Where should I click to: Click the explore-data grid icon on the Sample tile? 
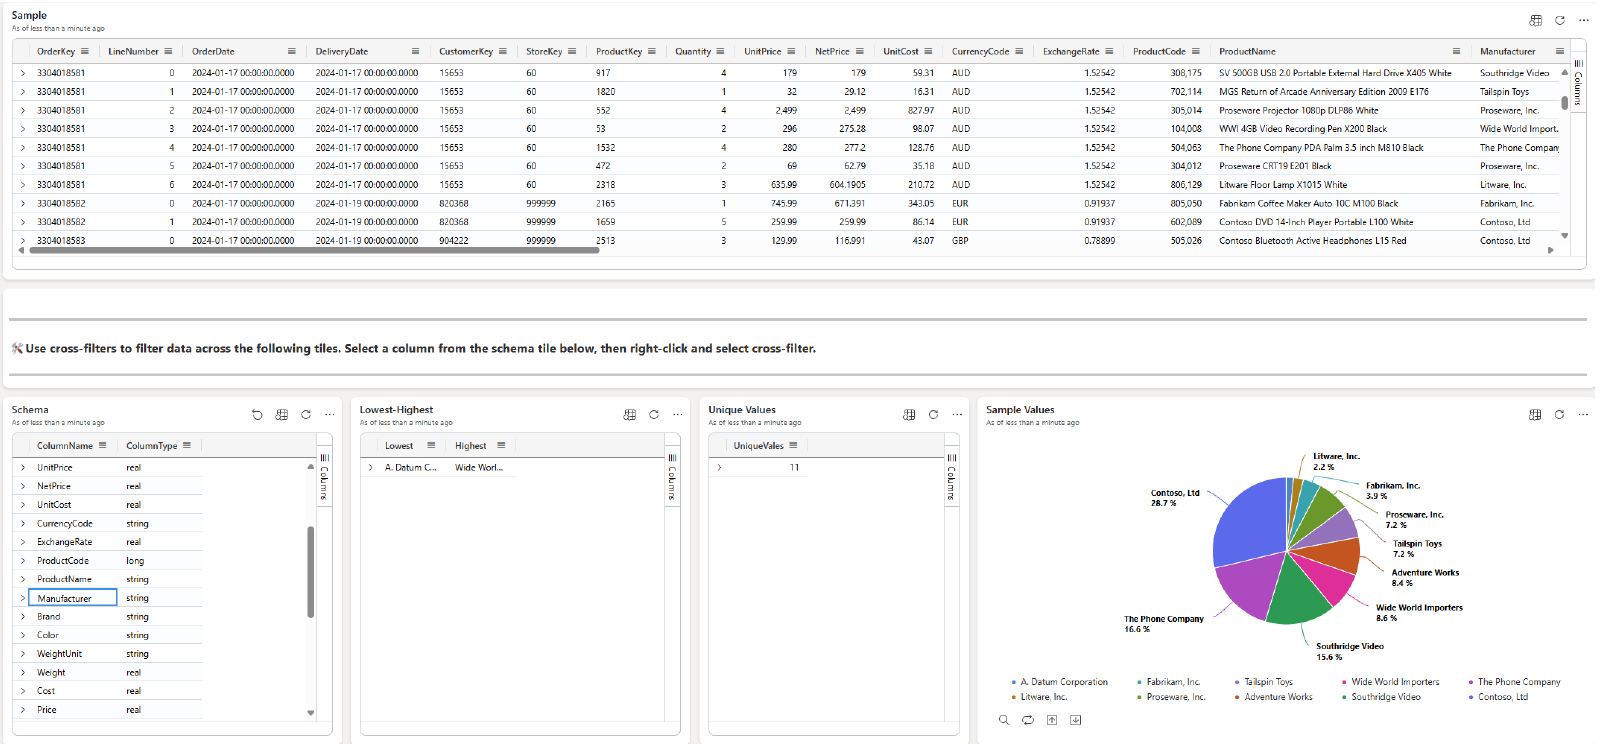point(1536,20)
